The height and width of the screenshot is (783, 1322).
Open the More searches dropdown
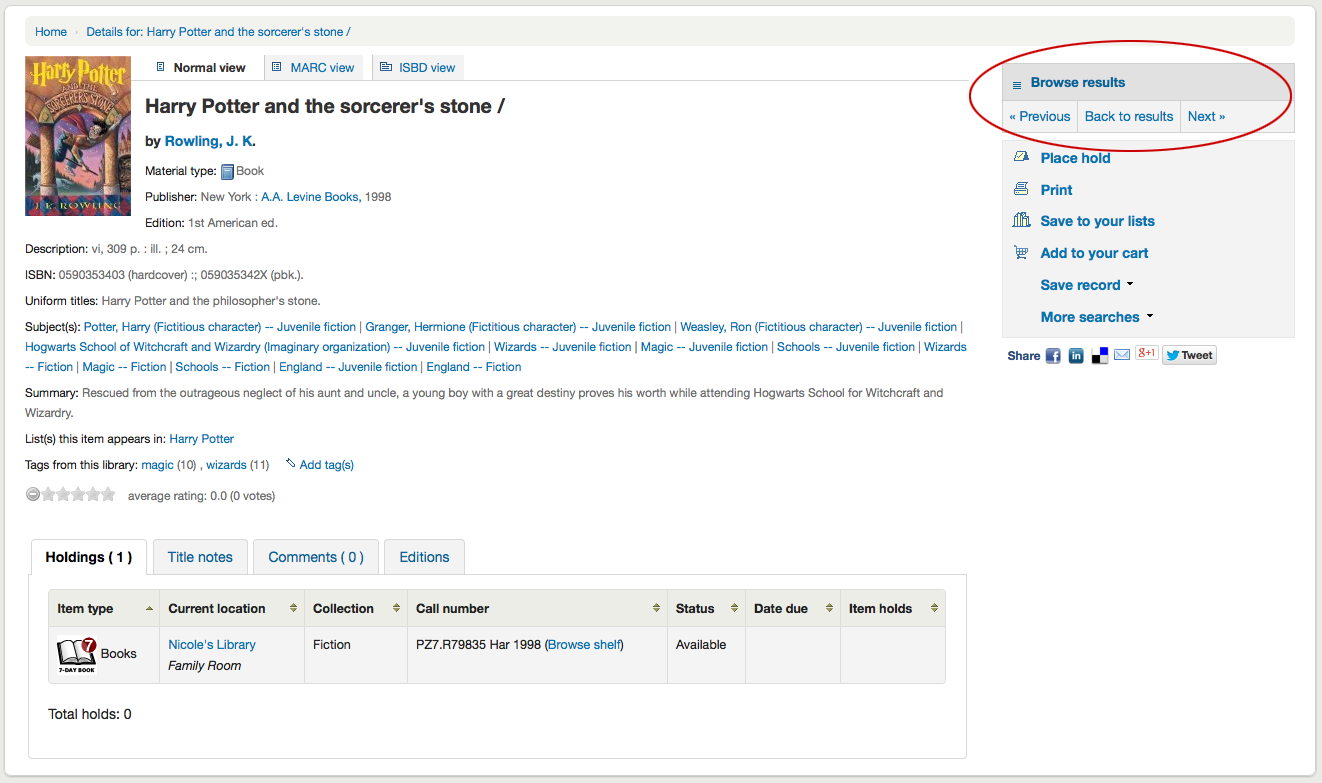(1096, 317)
